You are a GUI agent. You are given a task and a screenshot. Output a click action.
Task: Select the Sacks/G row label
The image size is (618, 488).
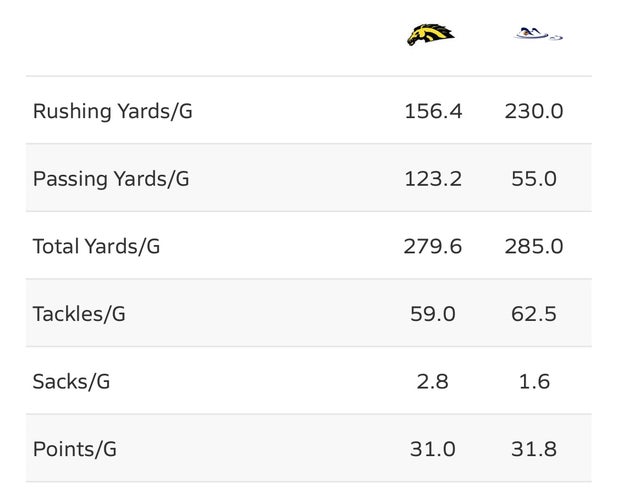point(71,381)
